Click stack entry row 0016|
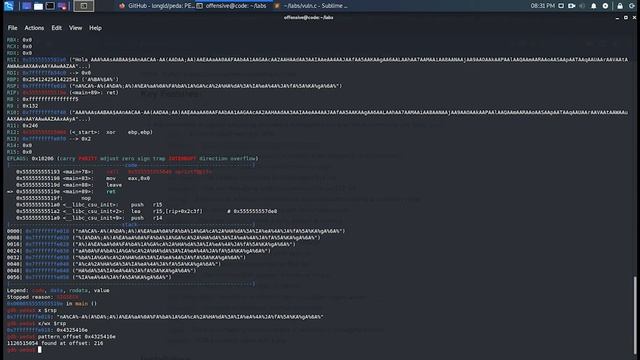Screen dimensions: 640x360 151,244
